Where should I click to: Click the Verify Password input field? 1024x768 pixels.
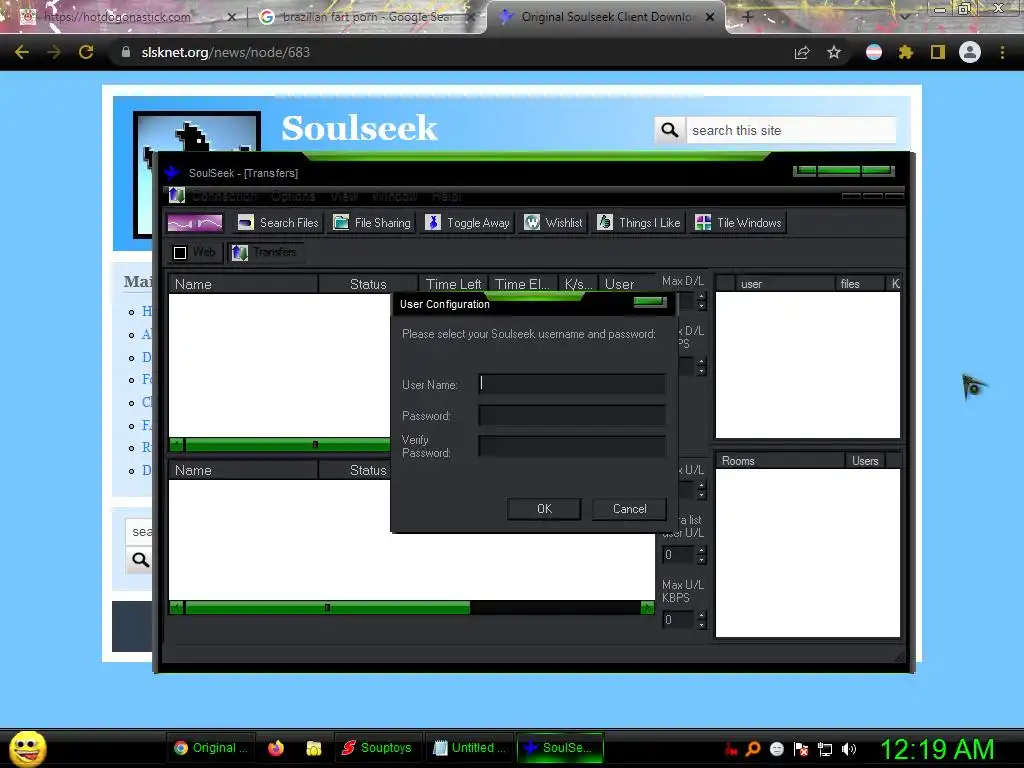[x=572, y=446]
